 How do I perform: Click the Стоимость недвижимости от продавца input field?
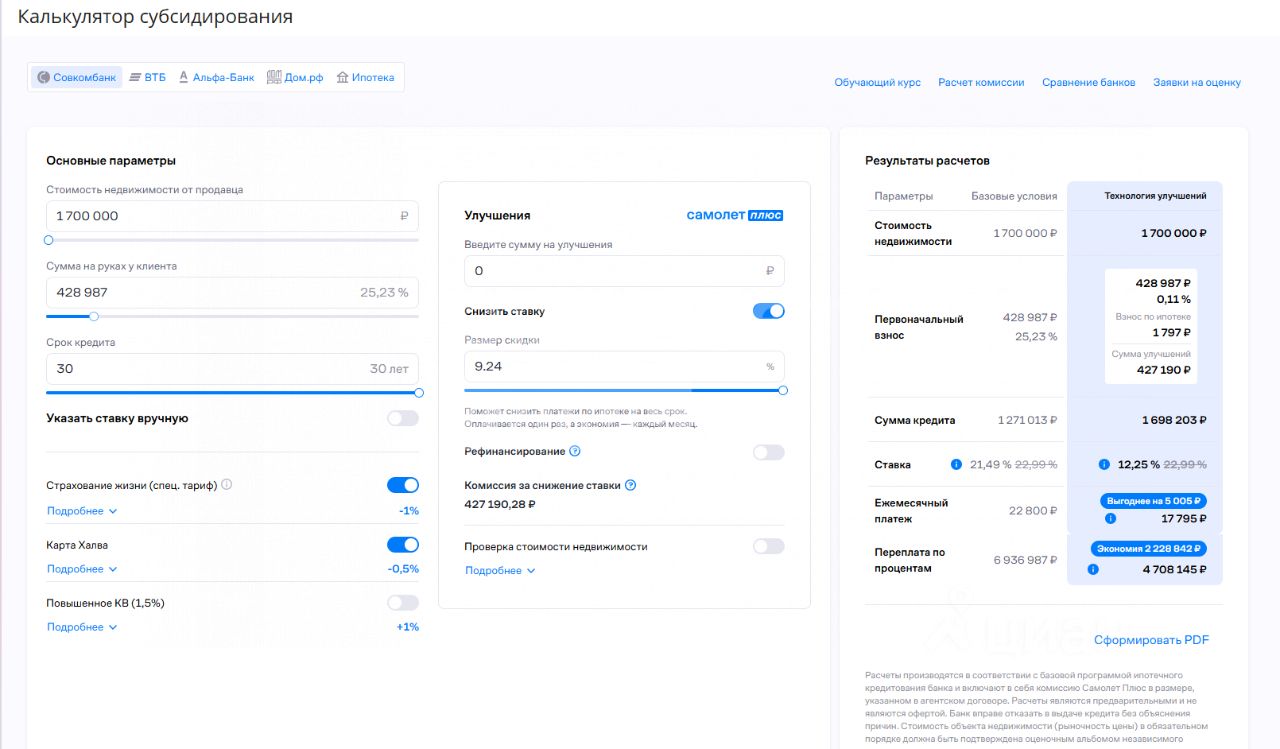(220, 216)
